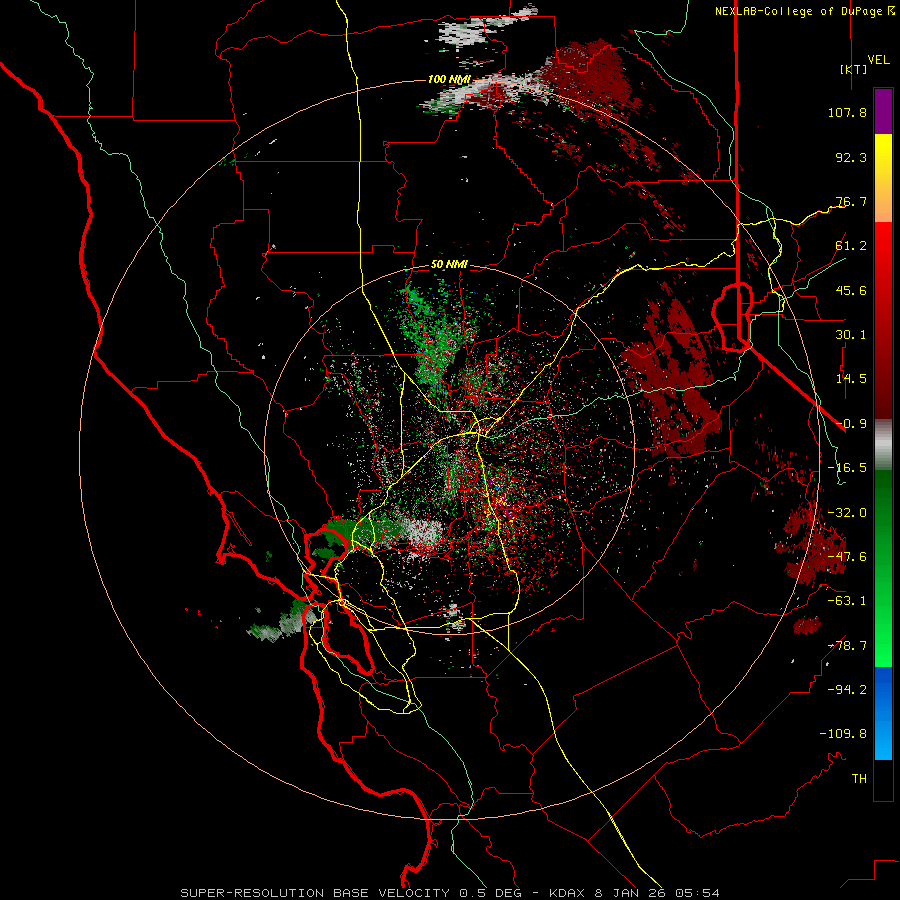Select the VEL legend heading
The width and height of the screenshot is (900, 900).
(x=878, y=60)
